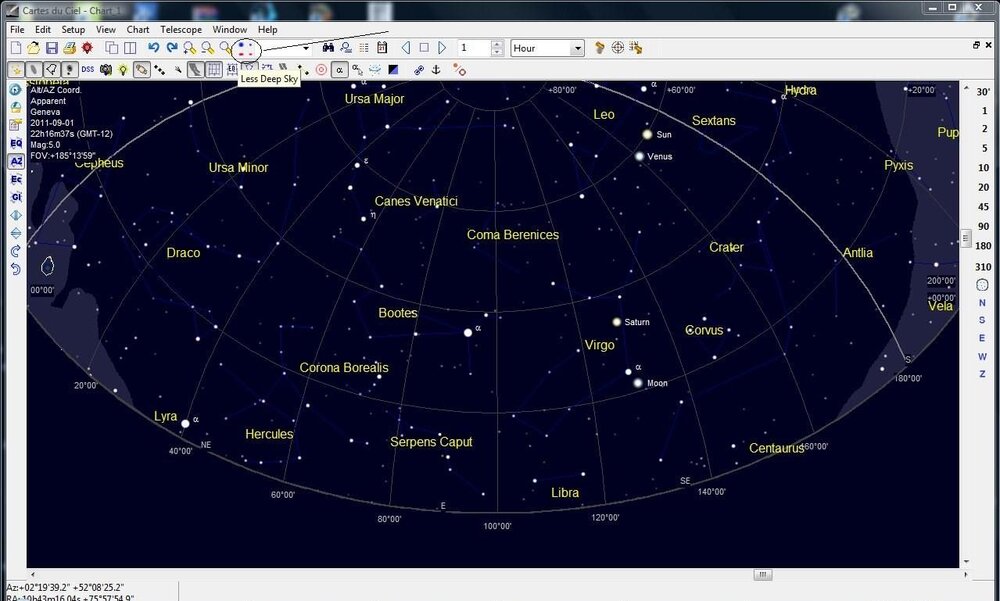The height and width of the screenshot is (601, 1000).
Task: Face the S south horizon direction
Action: (982, 320)
